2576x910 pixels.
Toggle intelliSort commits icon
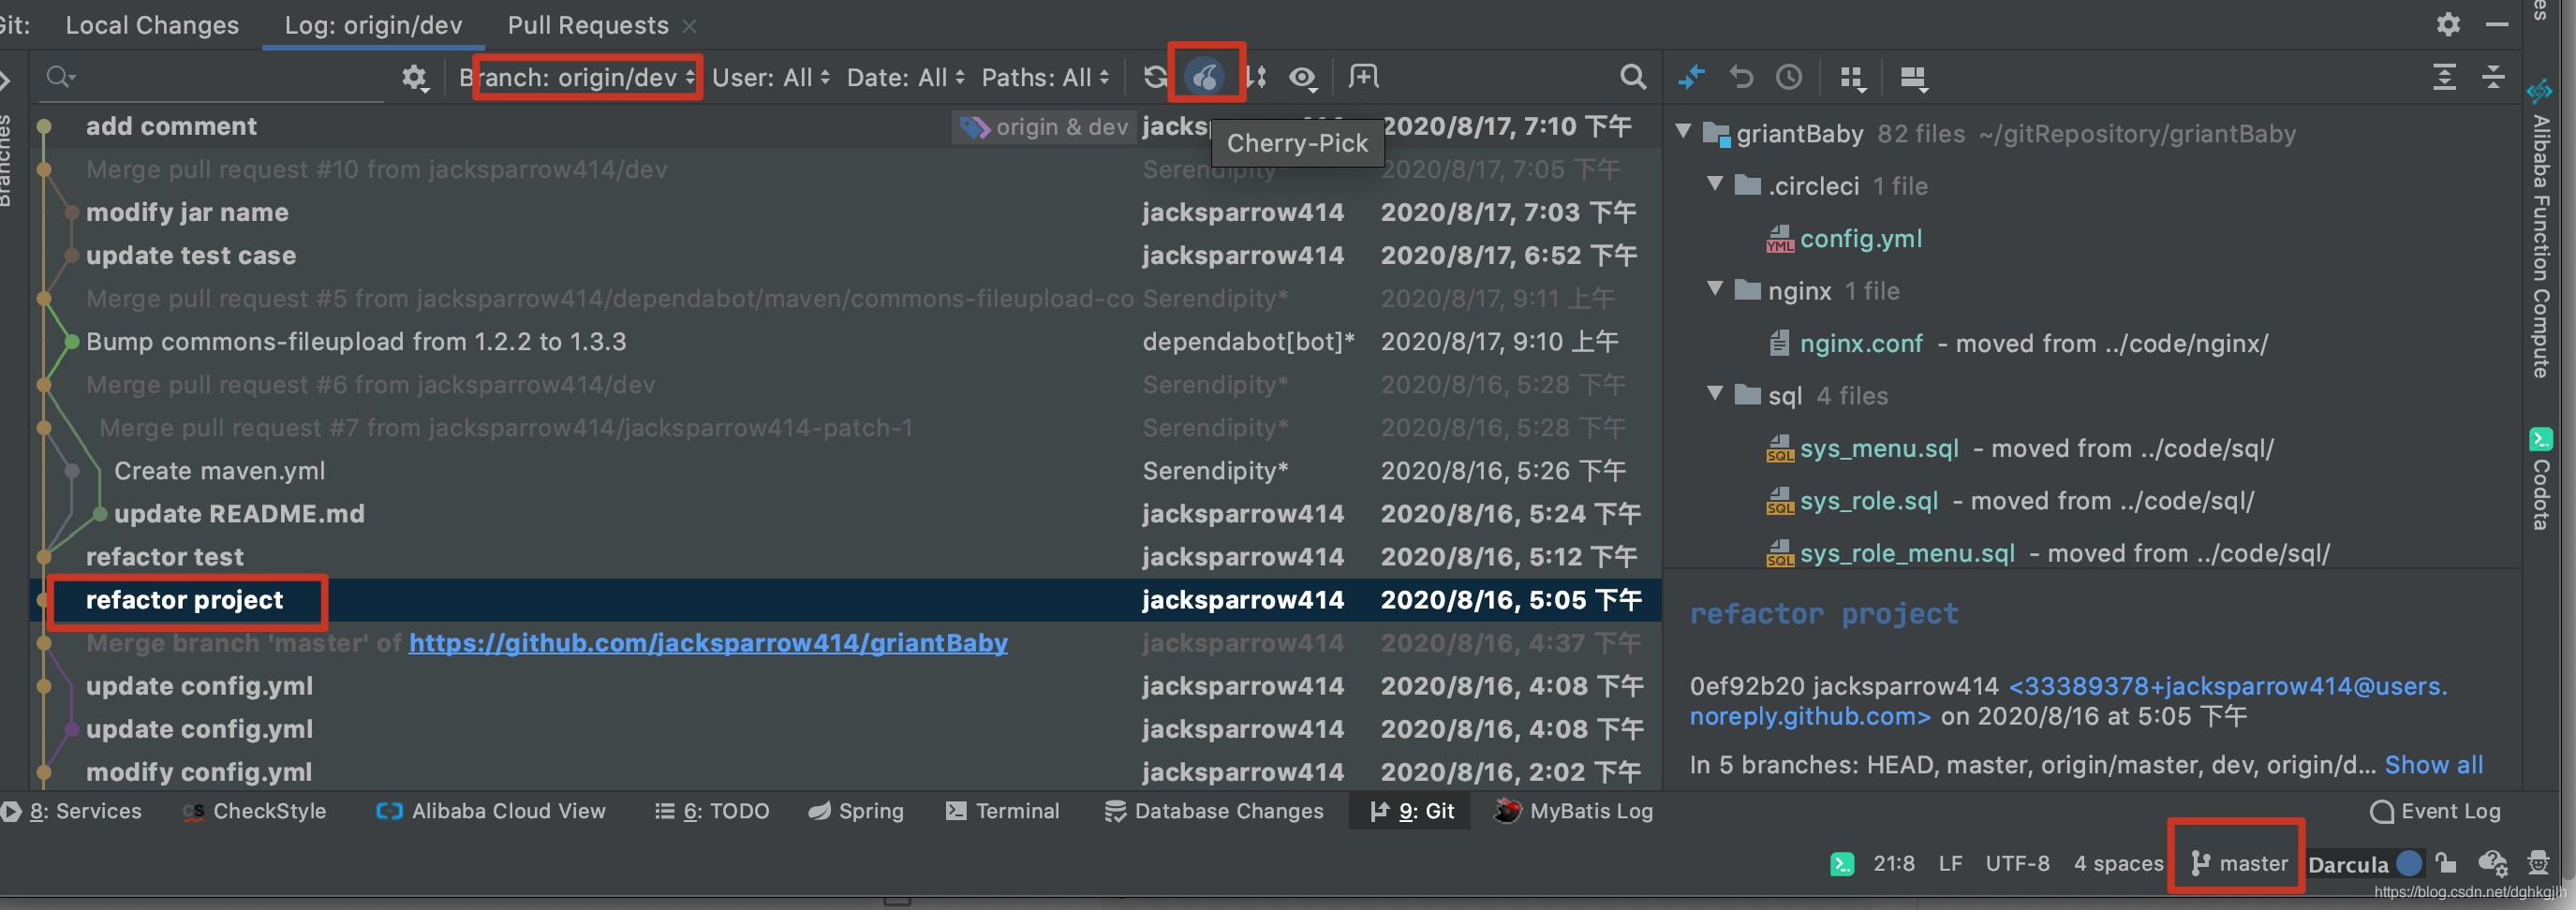[x=1256, y=77]
